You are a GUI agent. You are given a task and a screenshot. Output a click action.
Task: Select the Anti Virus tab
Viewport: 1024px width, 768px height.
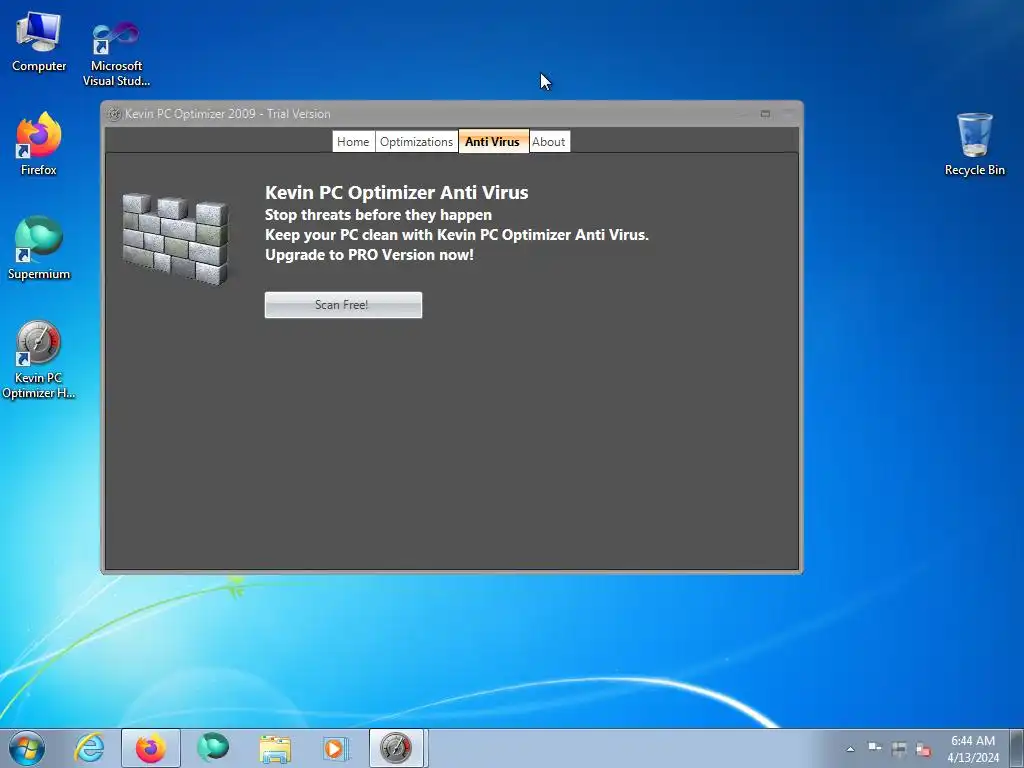pyautogui.click(x=493, y=142)
